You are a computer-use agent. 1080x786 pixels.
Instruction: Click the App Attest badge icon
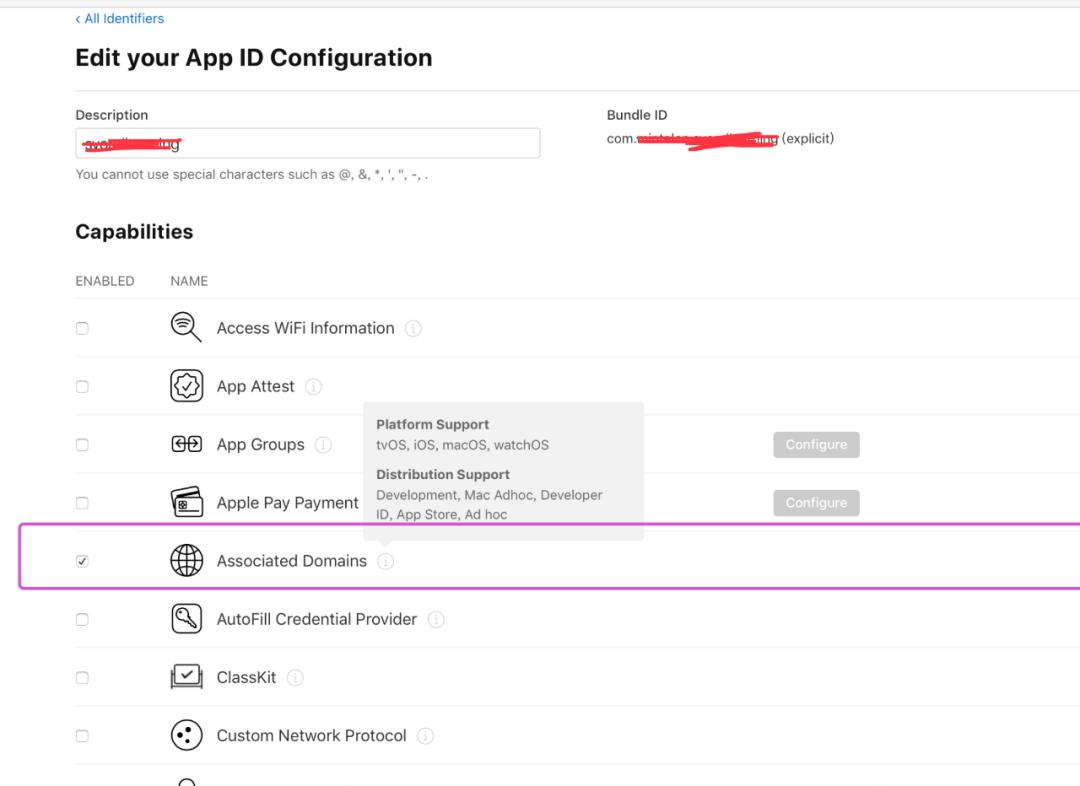point(186,386)
